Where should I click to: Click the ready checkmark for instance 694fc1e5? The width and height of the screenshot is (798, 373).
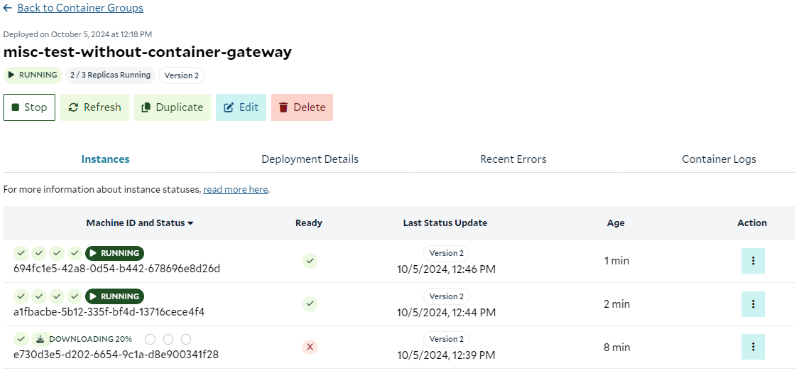[x=310, y=261]
